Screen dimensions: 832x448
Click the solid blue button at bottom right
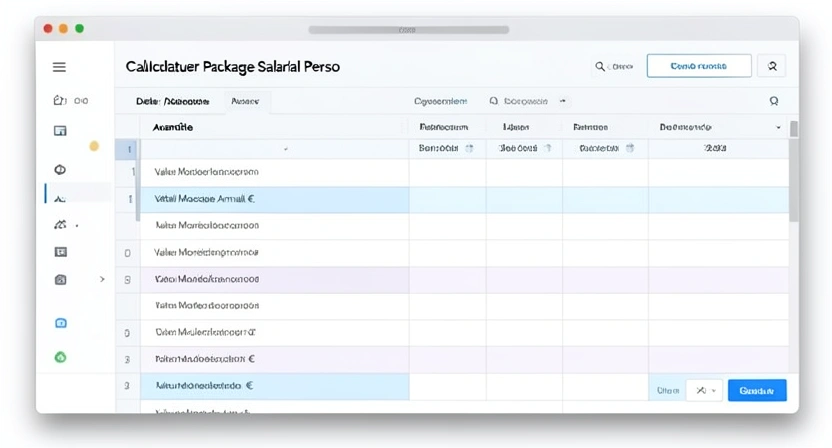757,390
